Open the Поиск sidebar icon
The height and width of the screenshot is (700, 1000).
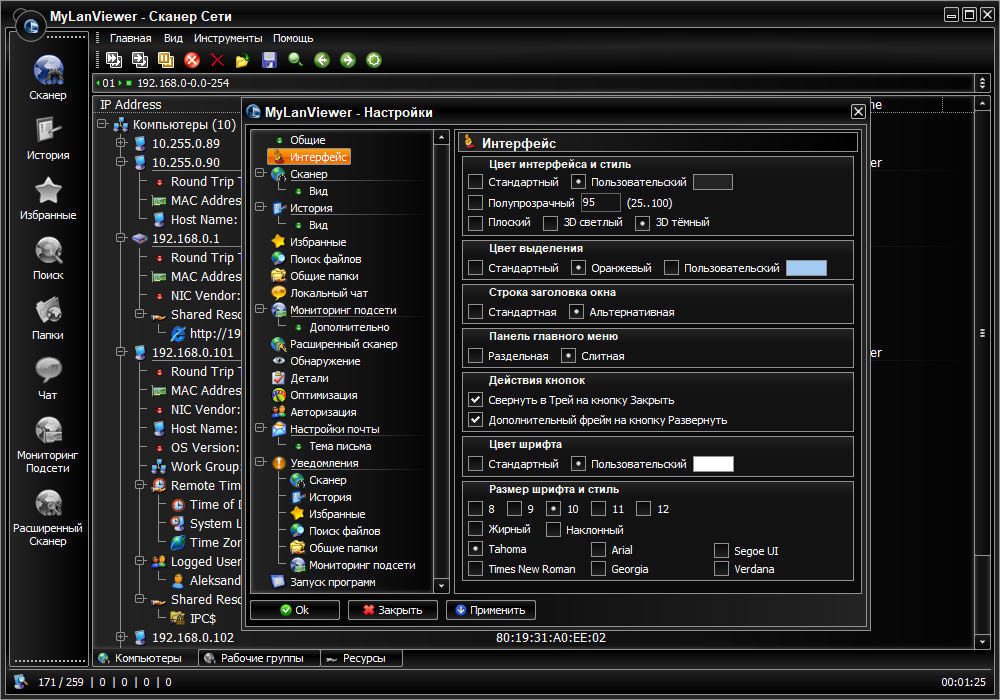point(48,258)
